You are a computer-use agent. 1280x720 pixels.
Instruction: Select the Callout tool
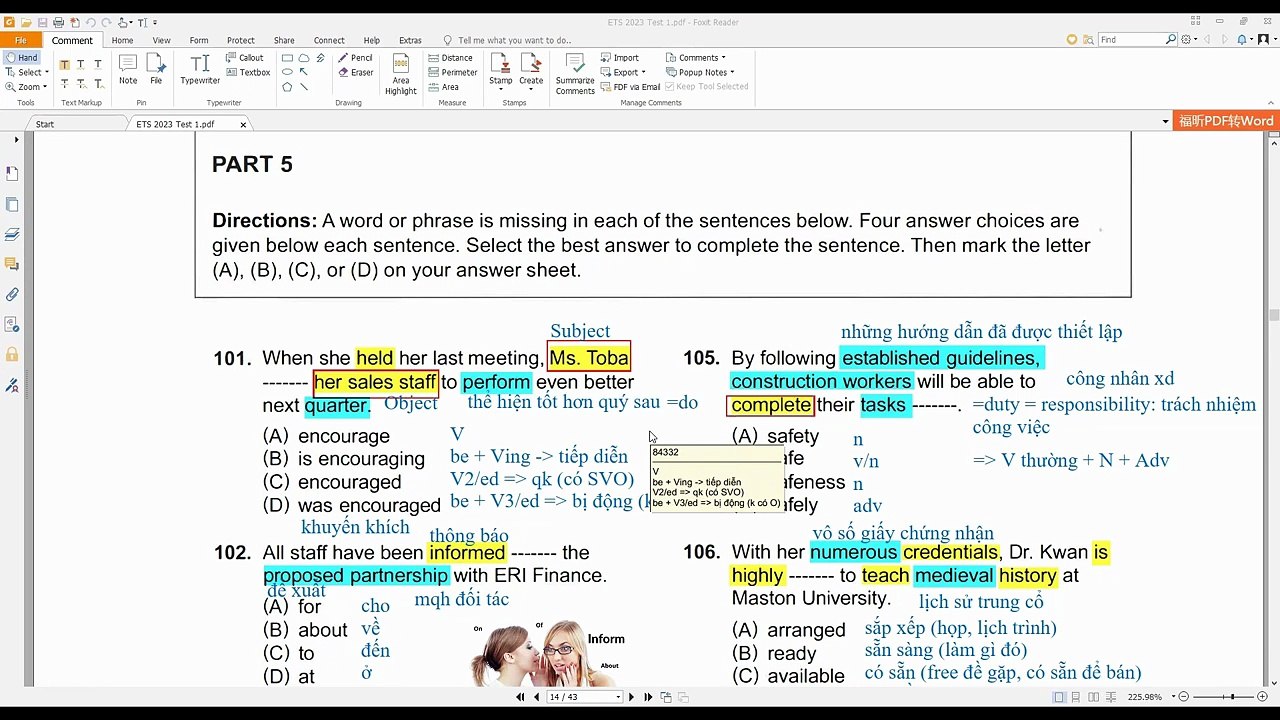[244, 58]
